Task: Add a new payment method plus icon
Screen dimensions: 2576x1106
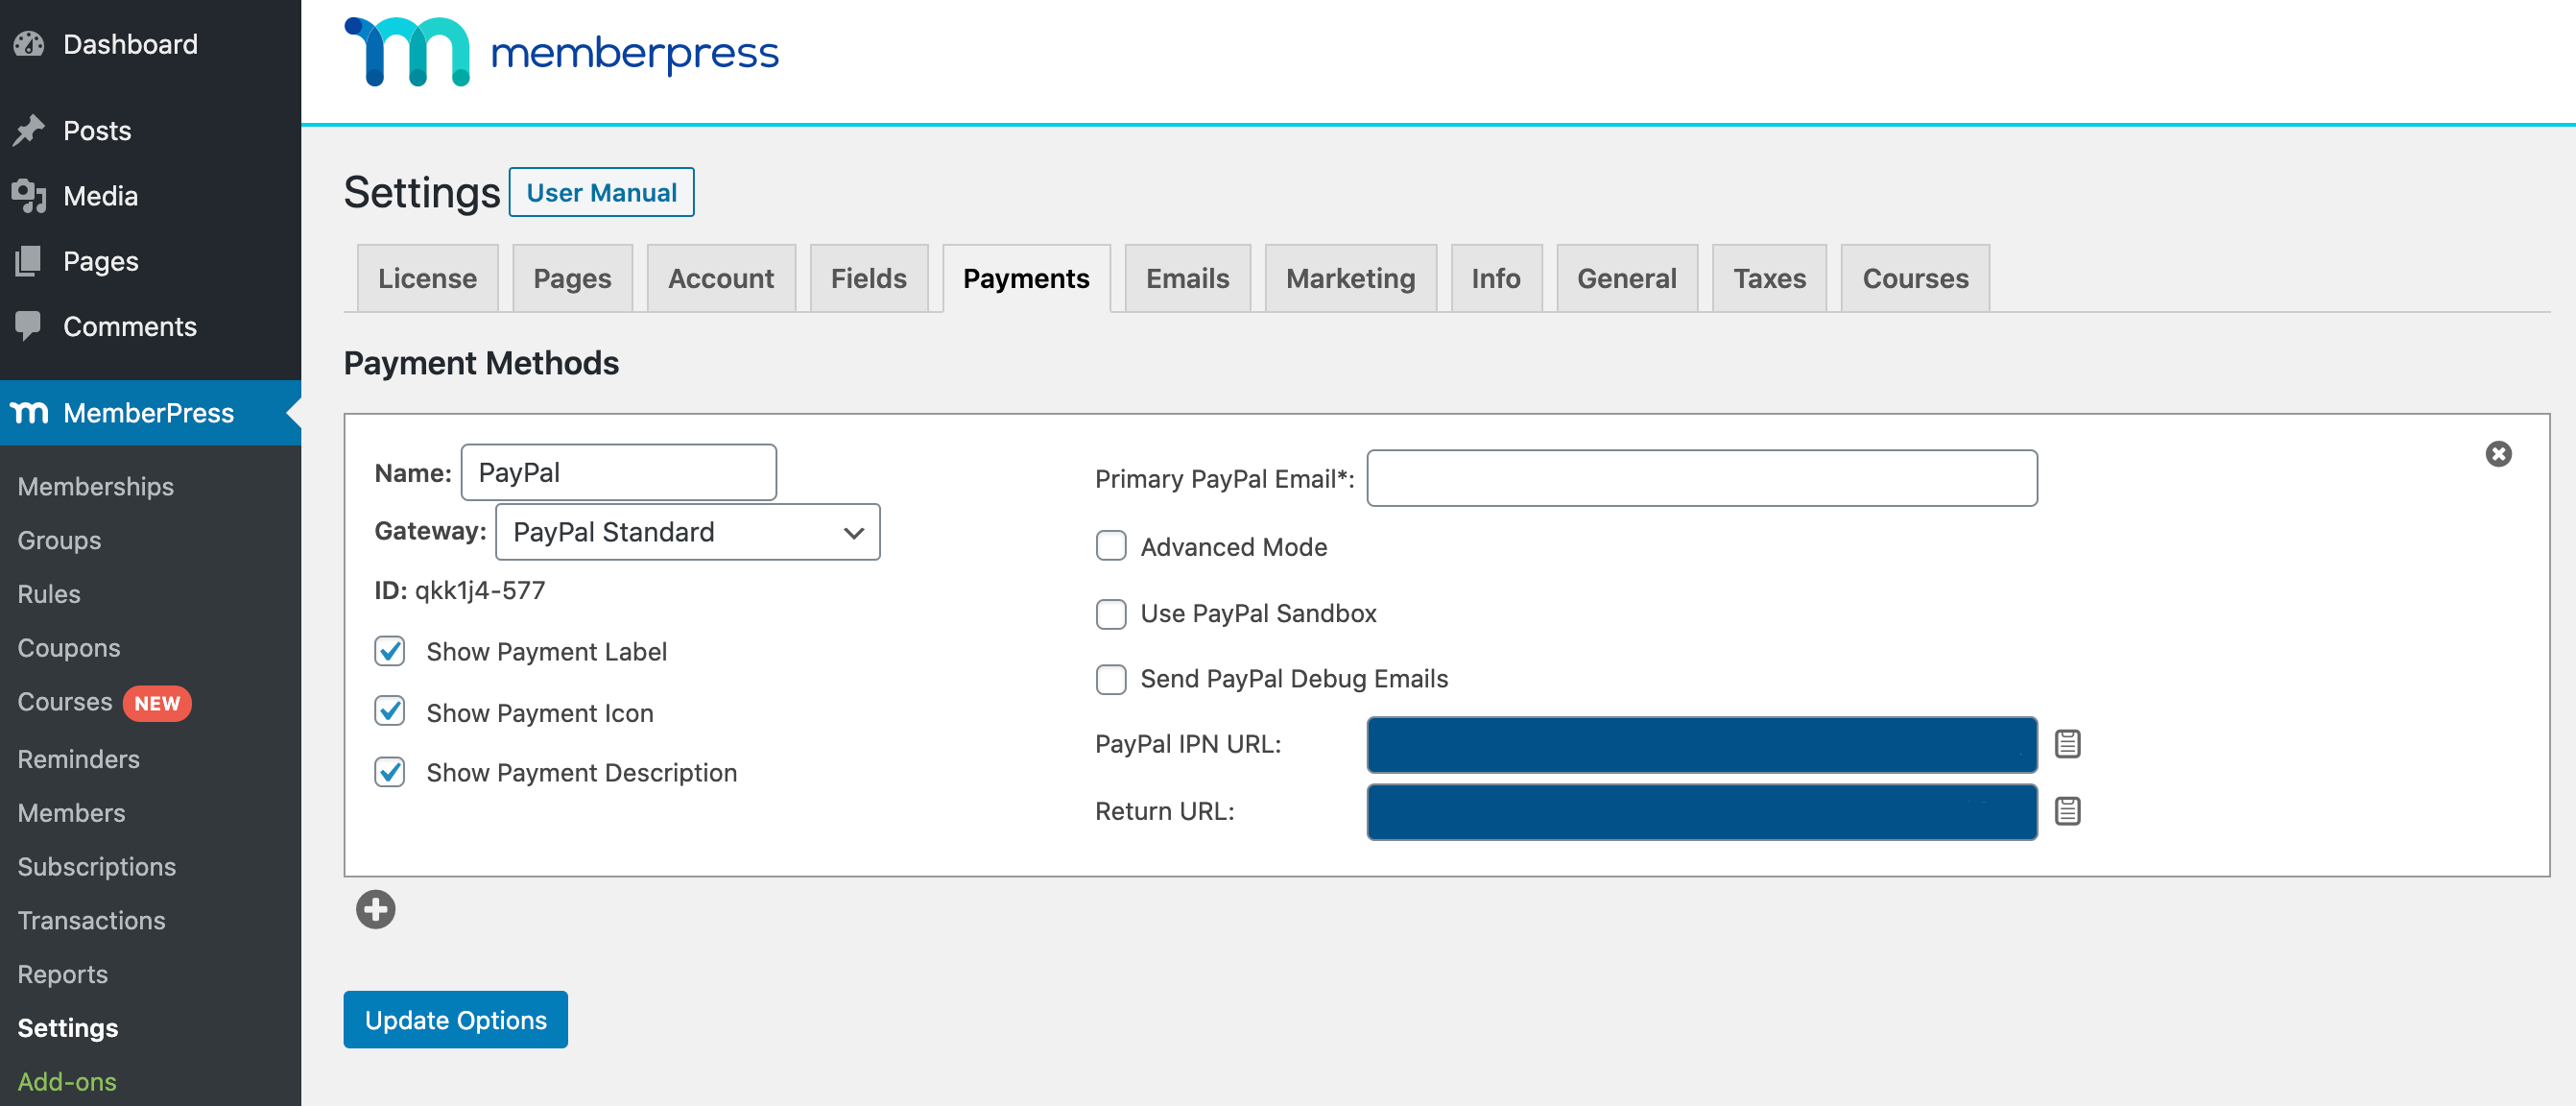Action: [x=376, y=909]
